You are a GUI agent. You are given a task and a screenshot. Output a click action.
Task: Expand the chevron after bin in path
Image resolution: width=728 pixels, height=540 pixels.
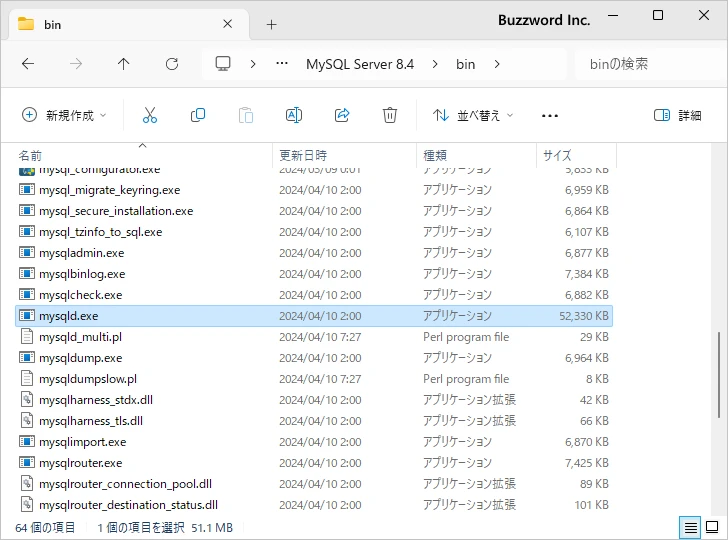tap(497, 64)
